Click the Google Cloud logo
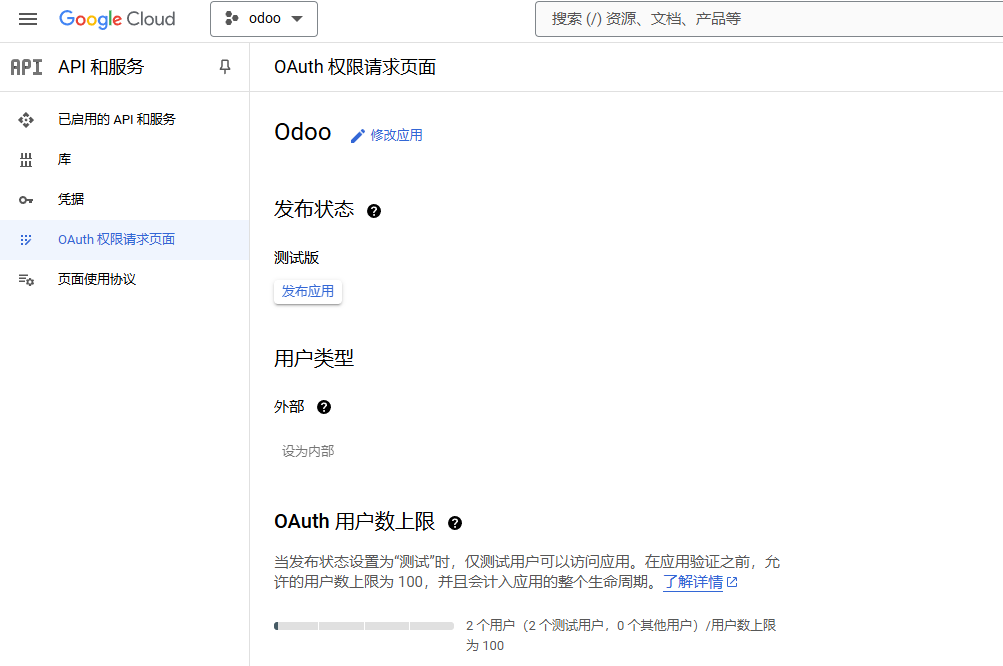The width and height of the screenshot is (1003, 666). 117,19
